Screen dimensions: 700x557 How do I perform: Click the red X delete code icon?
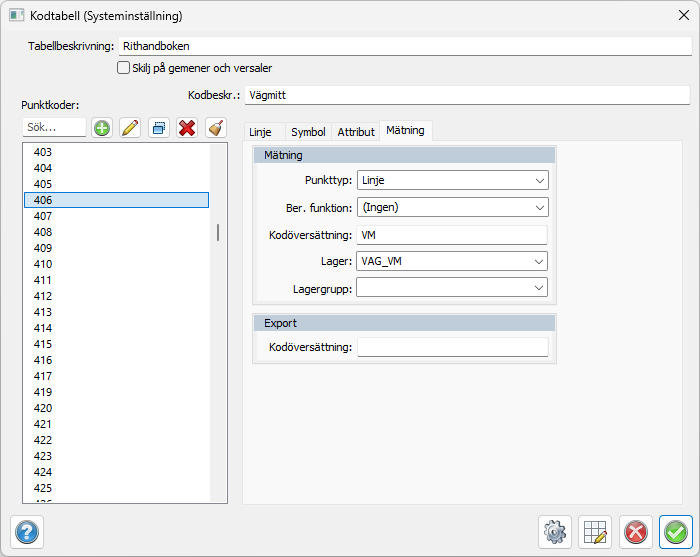tap(186, 128)
